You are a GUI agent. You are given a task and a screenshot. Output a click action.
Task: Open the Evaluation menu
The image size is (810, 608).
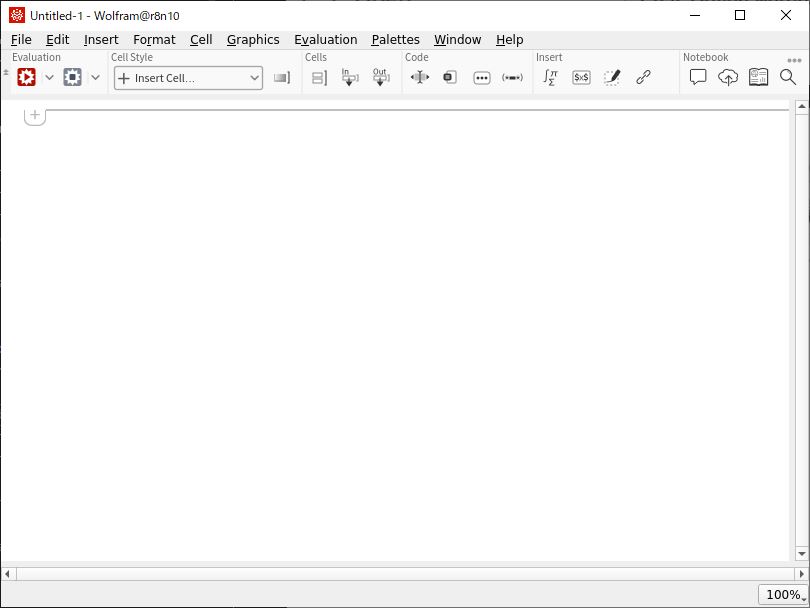coord(325,39)
